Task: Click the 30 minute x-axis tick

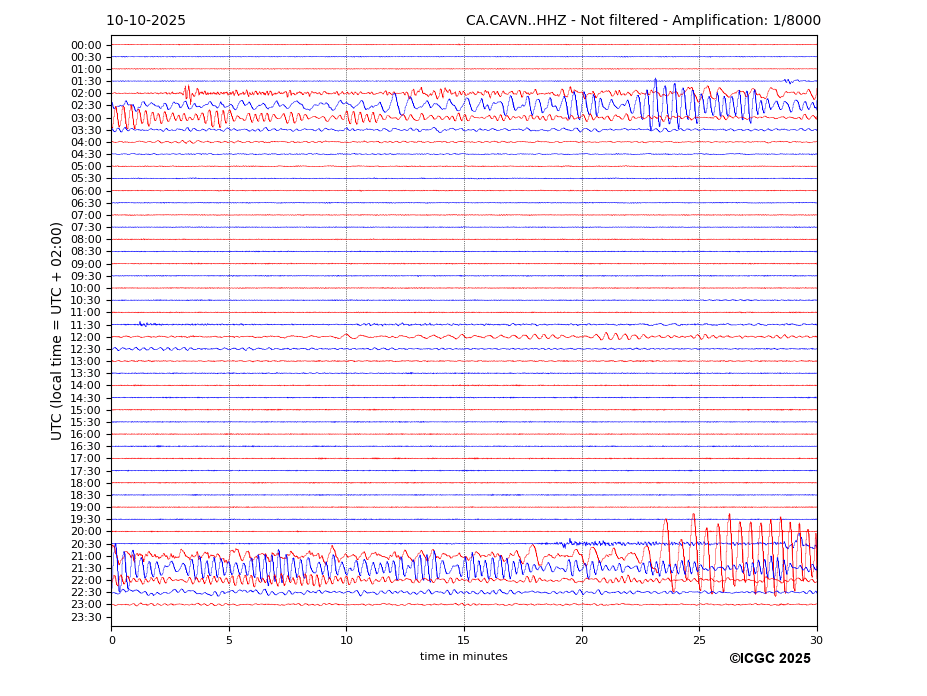Action: click(x=817, y=640)
